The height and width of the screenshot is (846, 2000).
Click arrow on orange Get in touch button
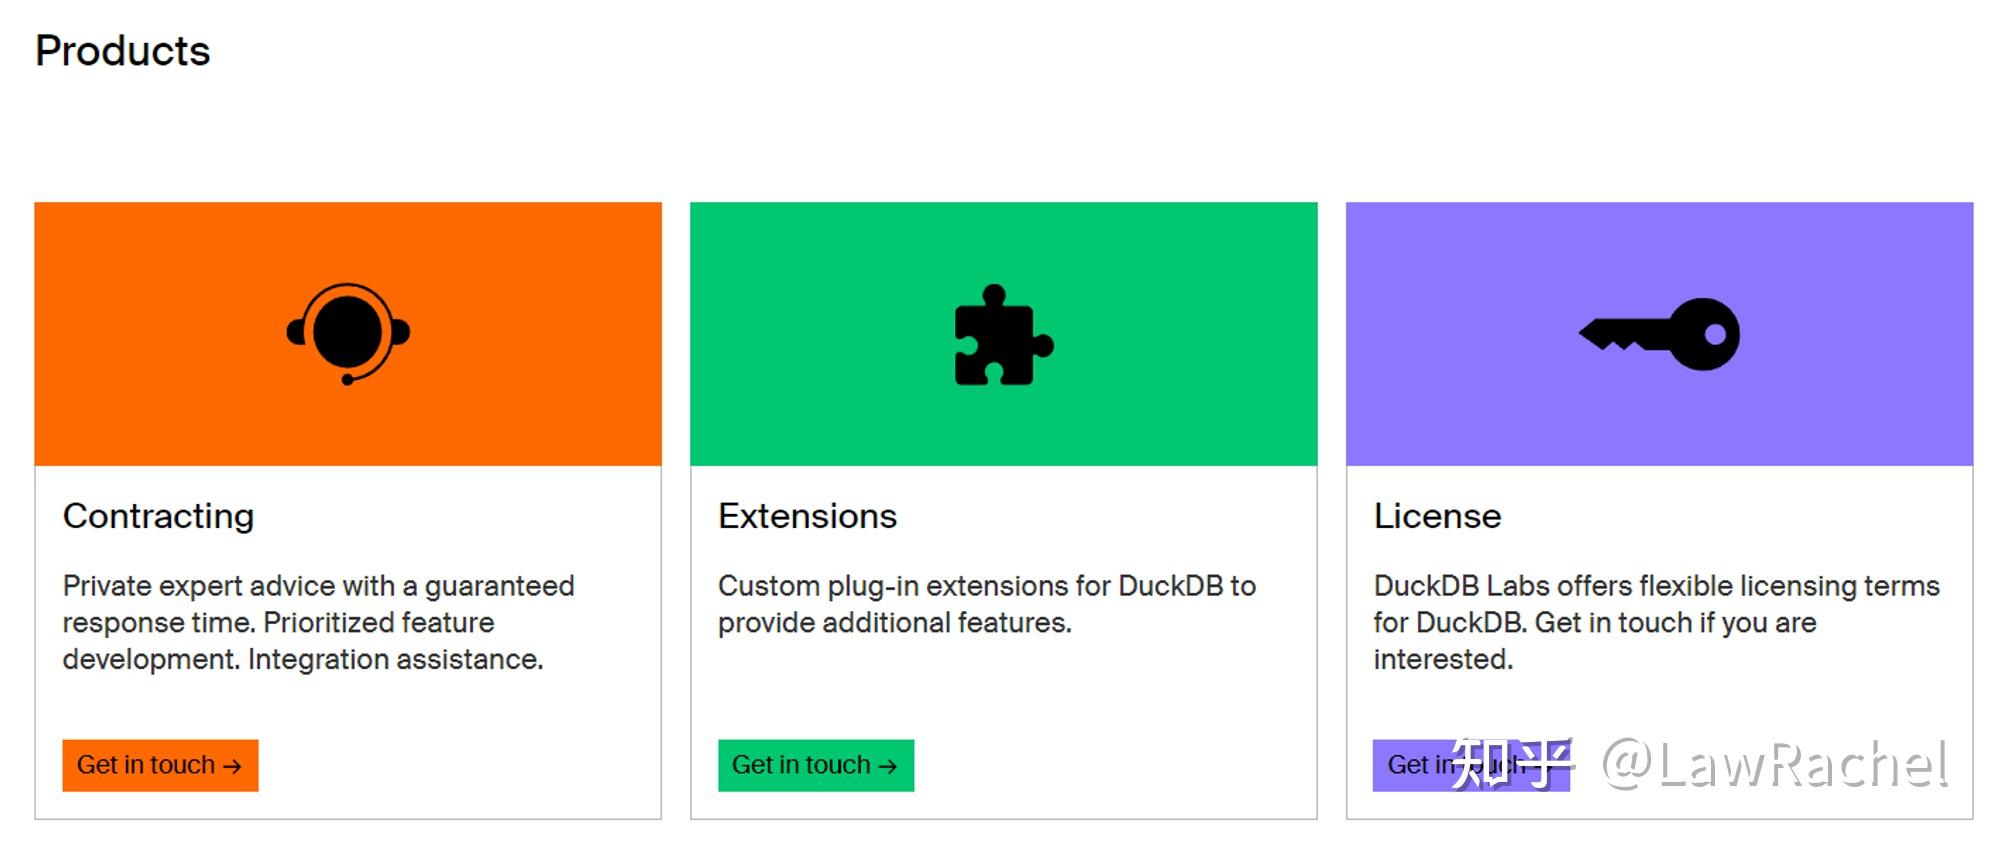point(232,766)
